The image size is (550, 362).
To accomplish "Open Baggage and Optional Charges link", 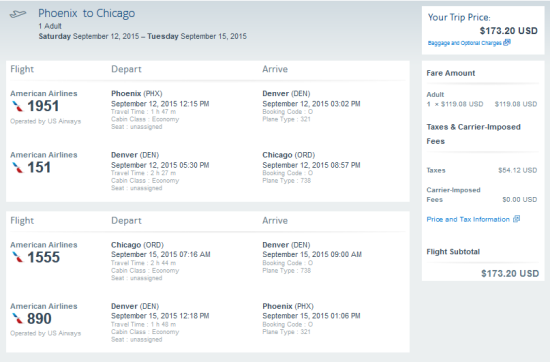I will point(464,43).
